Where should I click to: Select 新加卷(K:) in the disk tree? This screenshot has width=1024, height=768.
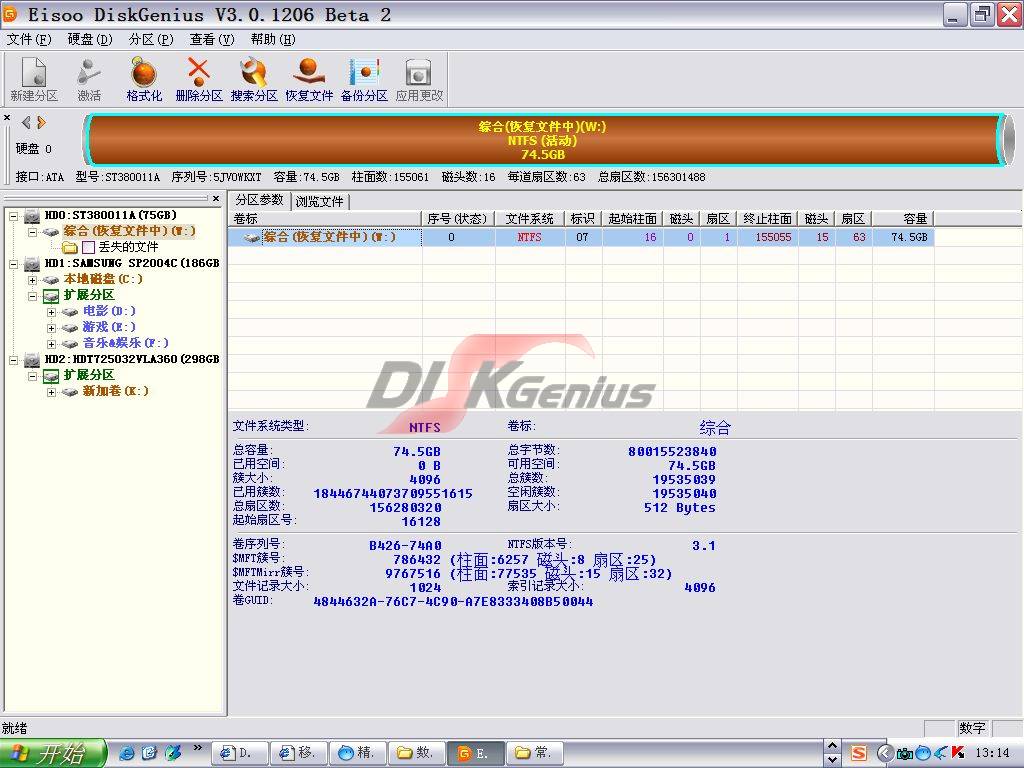[116, 392]
